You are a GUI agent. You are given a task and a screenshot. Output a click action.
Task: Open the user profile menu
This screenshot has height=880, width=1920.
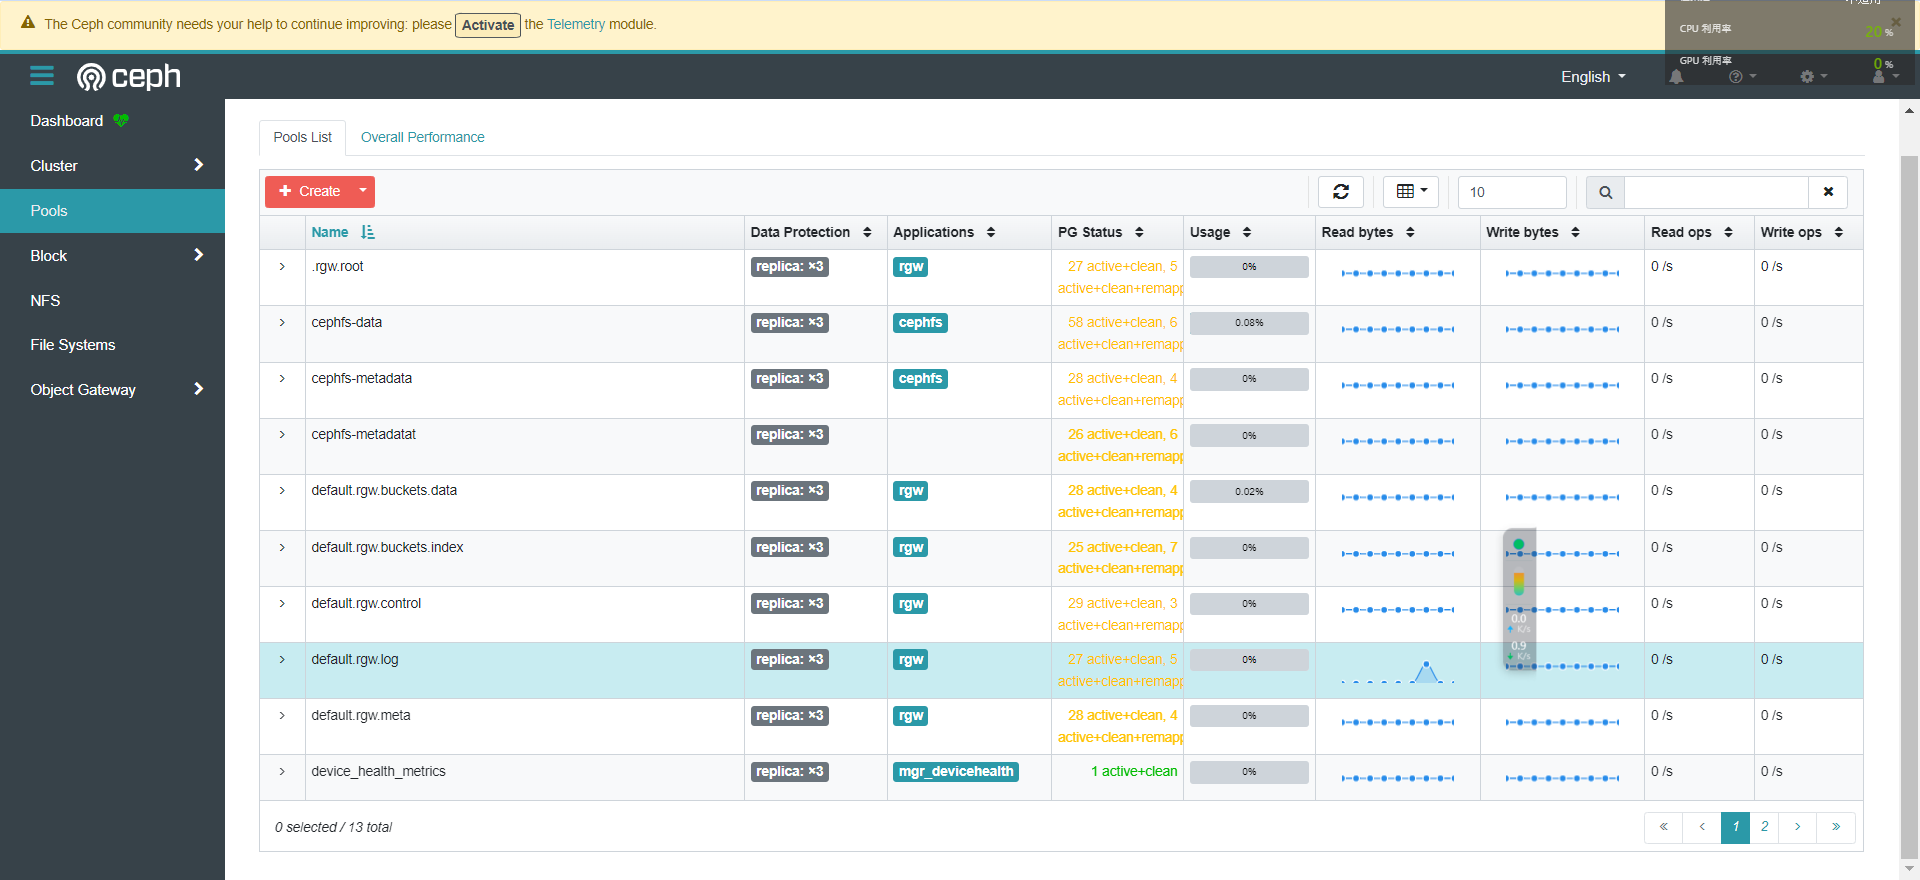(1884, 77)
